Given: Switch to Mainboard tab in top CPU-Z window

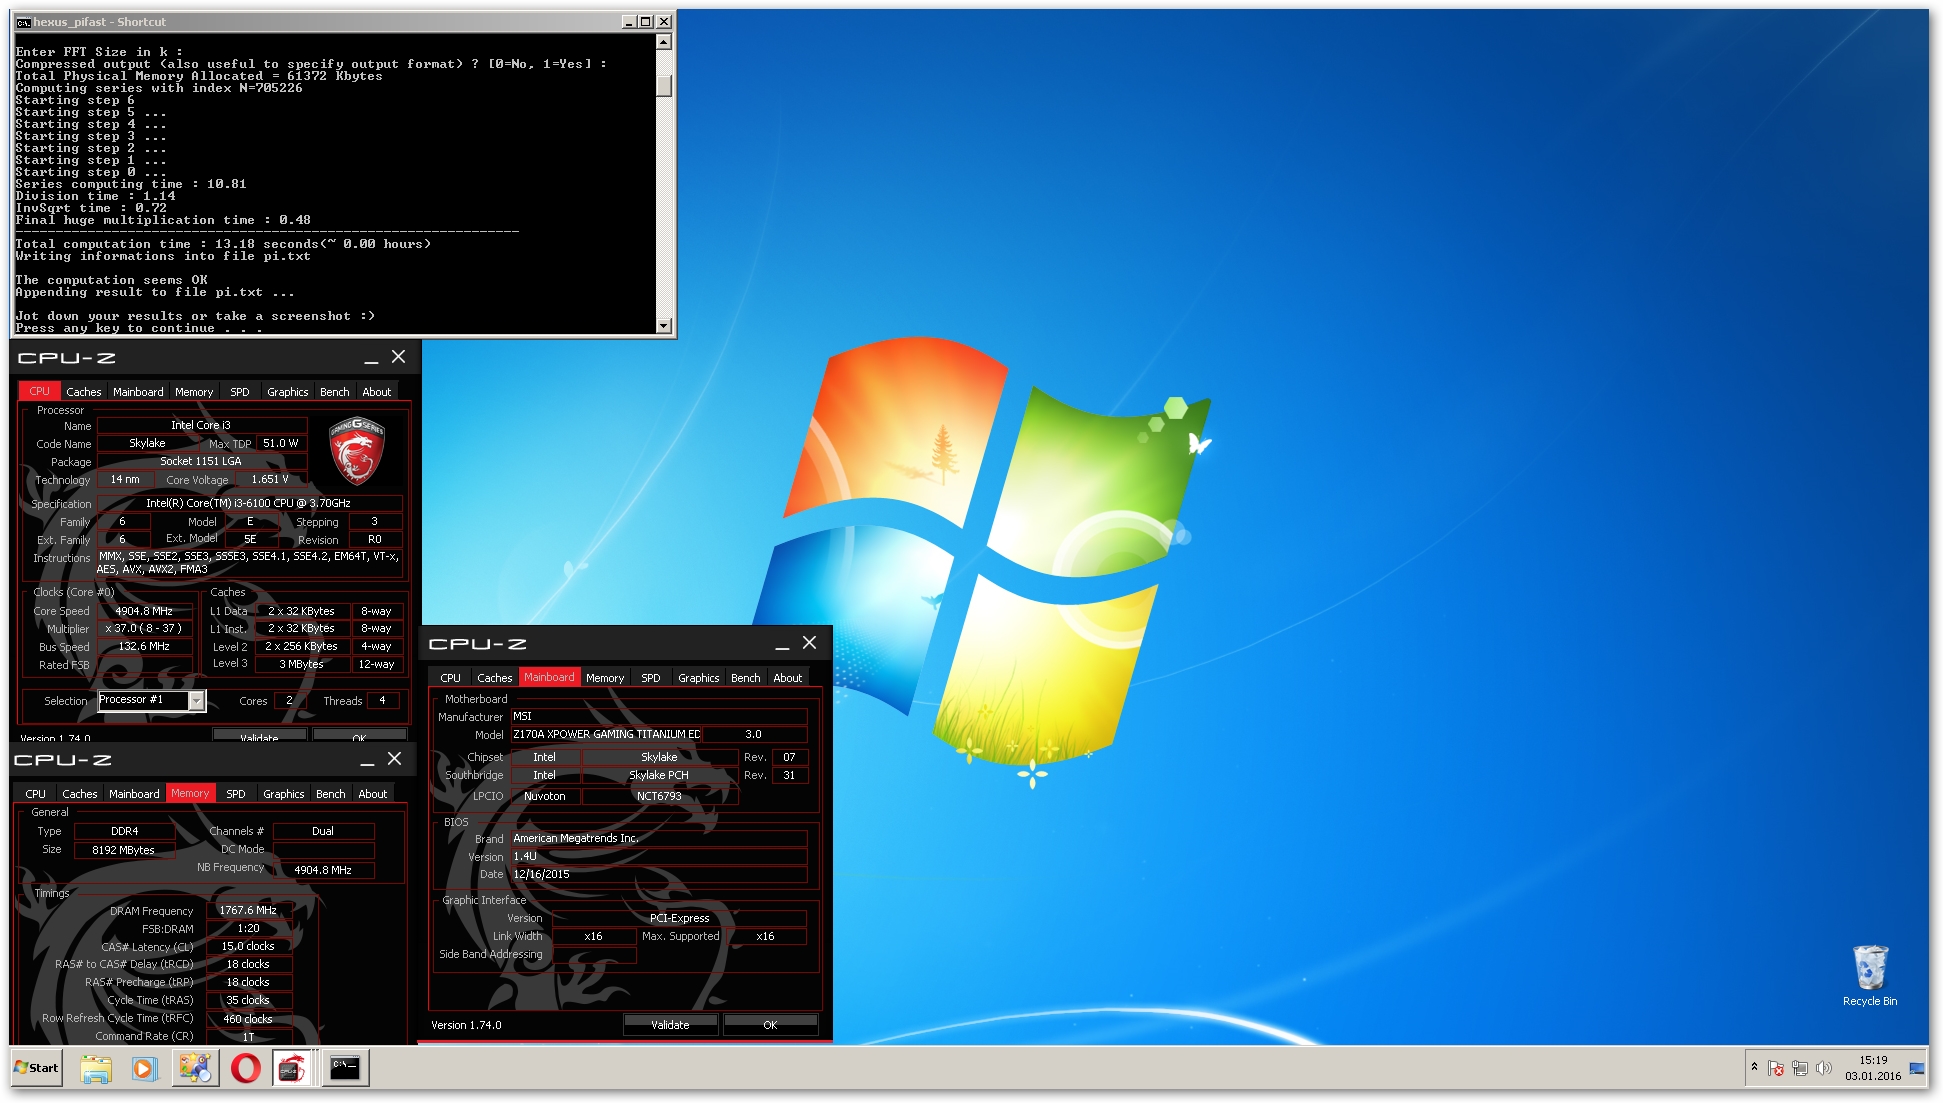Looking at the screenshot, I should pyautogui.click(x=138, y=392).
